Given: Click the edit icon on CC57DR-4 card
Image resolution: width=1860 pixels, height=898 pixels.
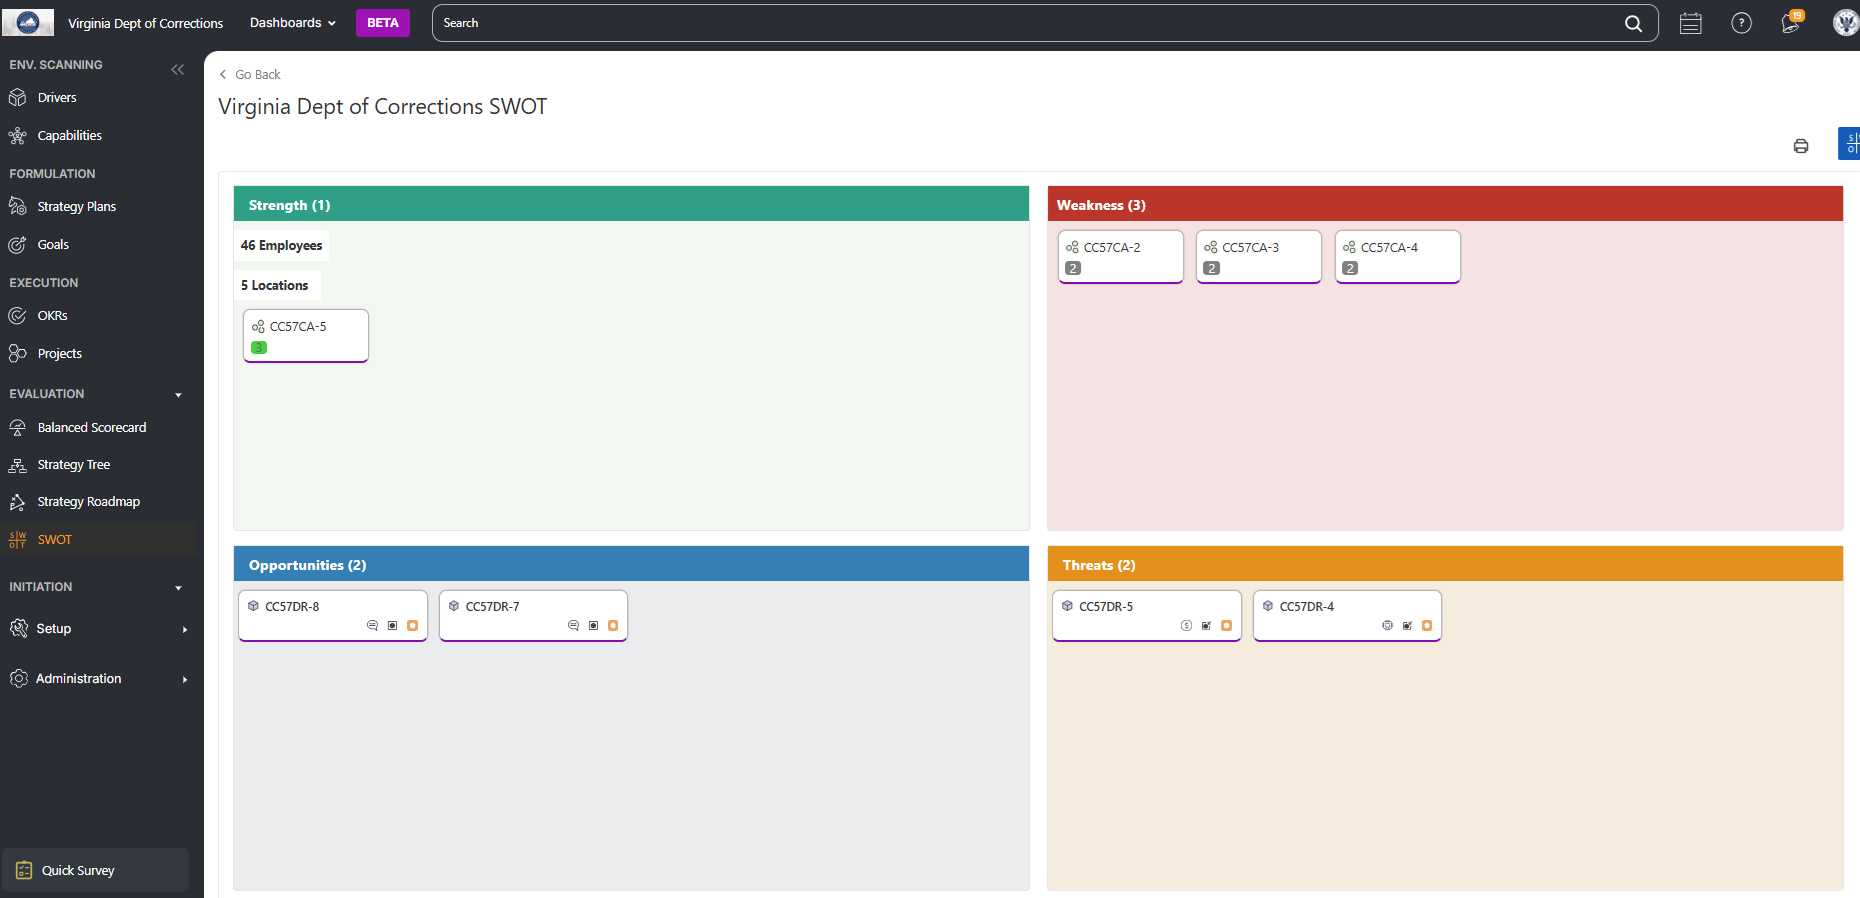Looking at the screenshot, I should (x=1407, y=625).
